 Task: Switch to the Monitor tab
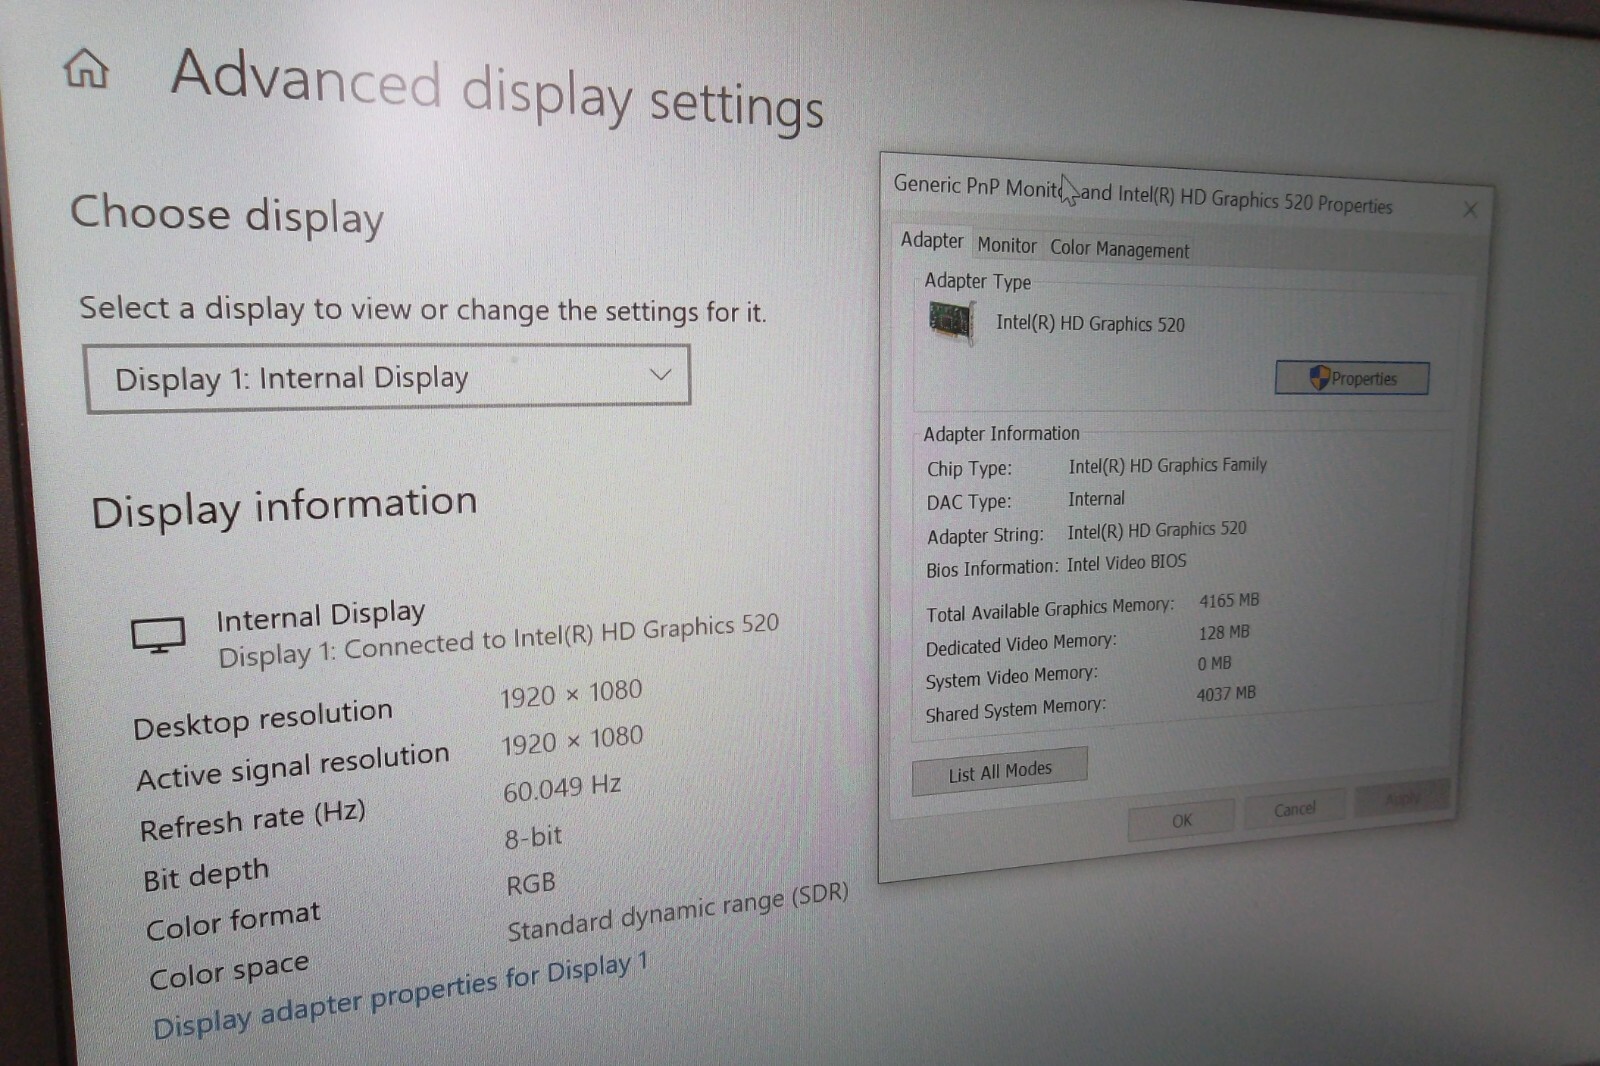tap(1006, 245)
